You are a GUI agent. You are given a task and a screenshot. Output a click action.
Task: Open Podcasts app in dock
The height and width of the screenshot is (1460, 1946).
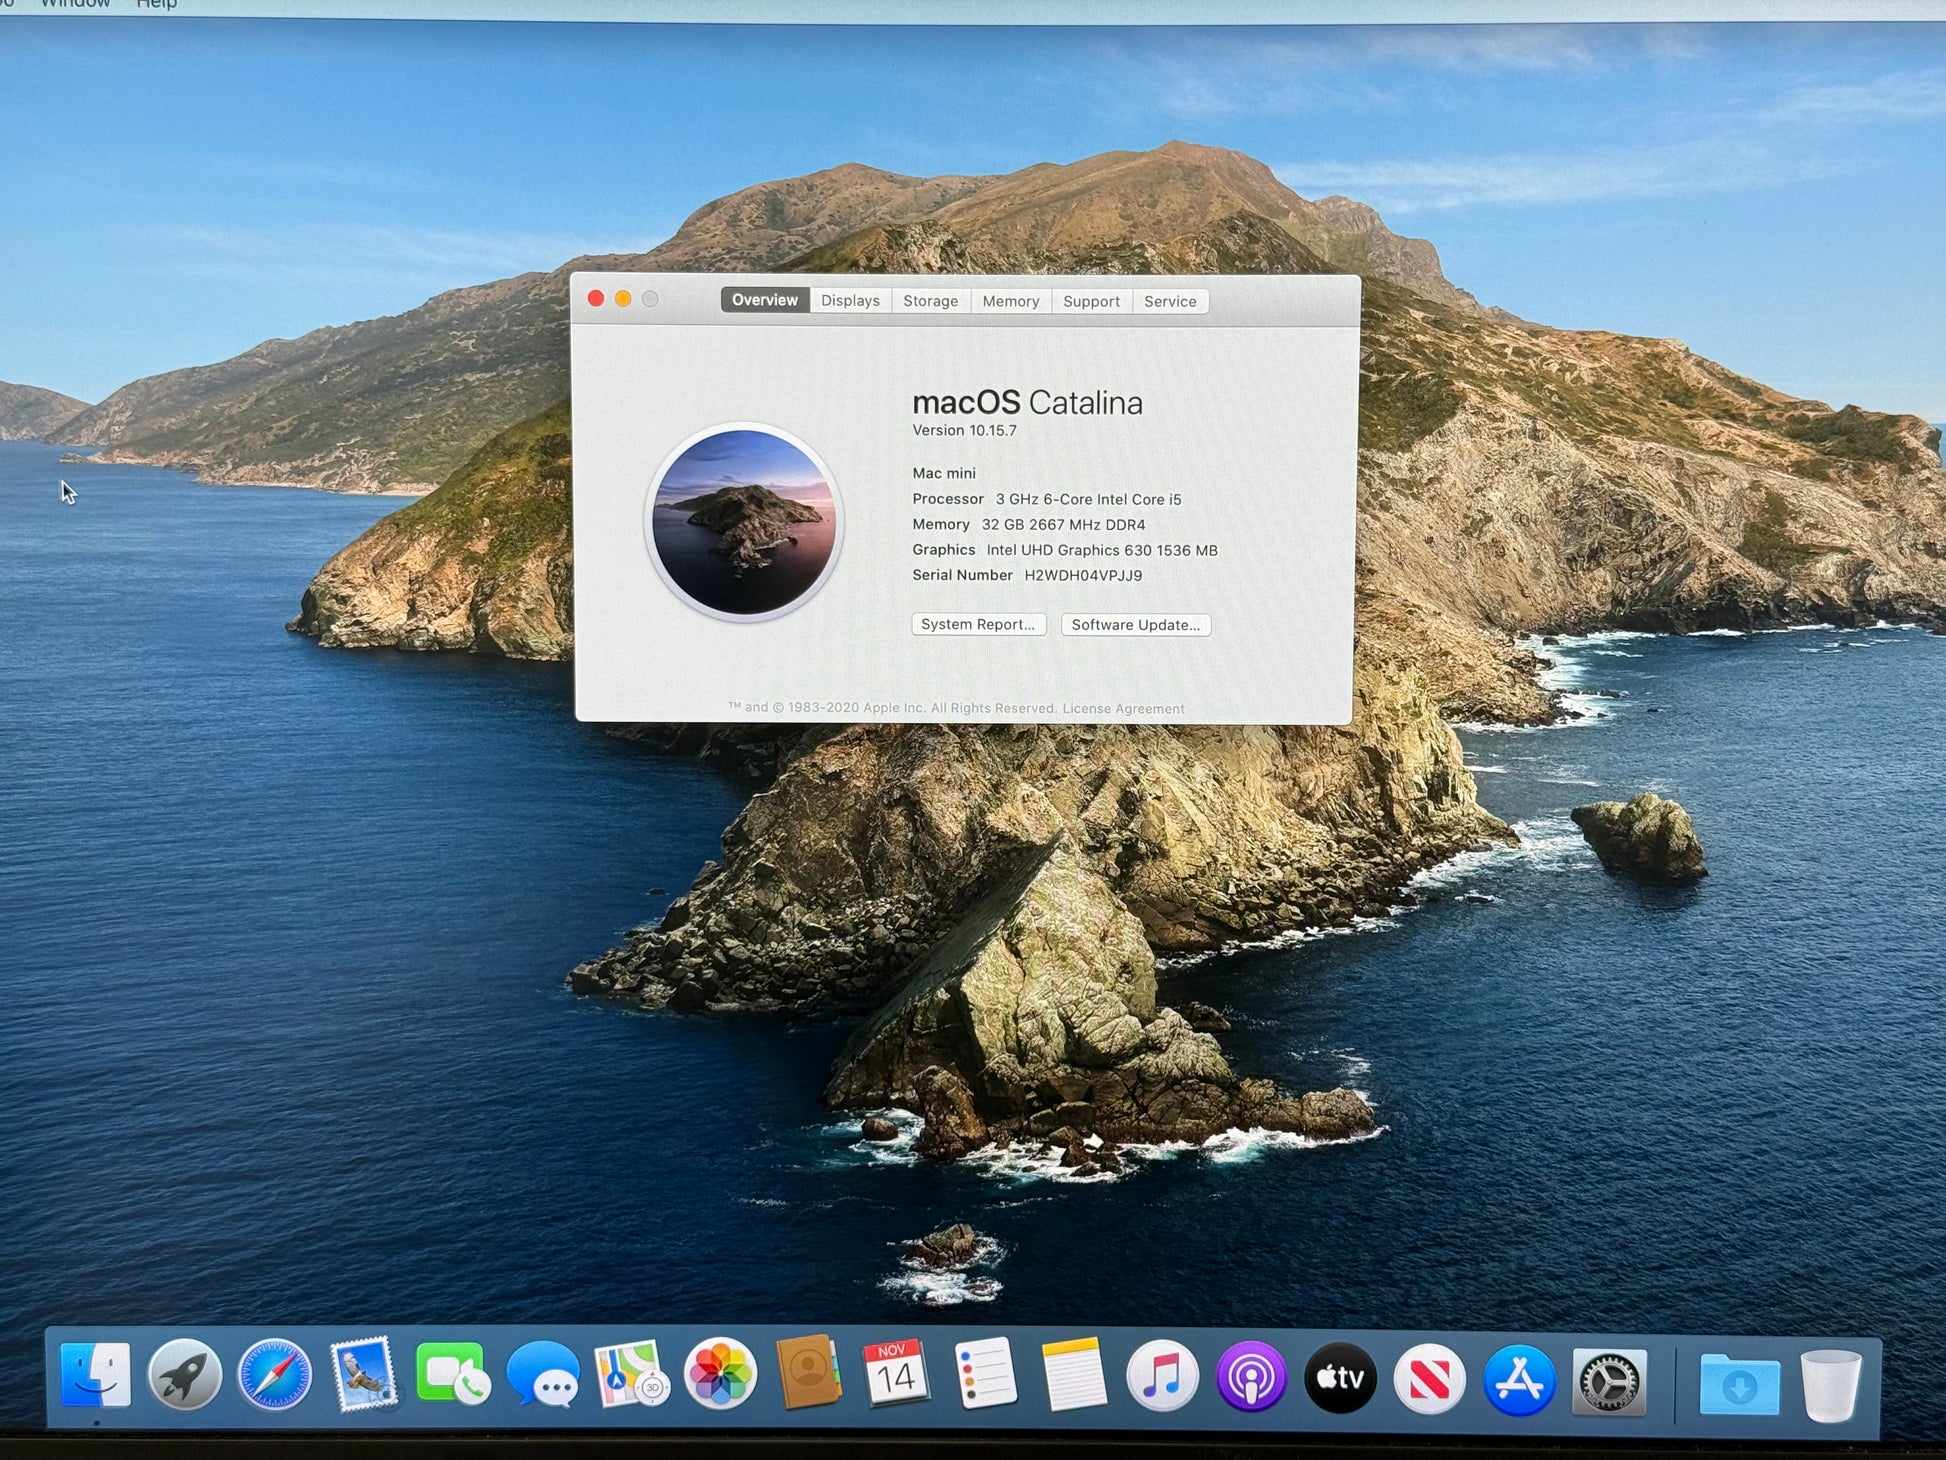tap(1251, 1378)
